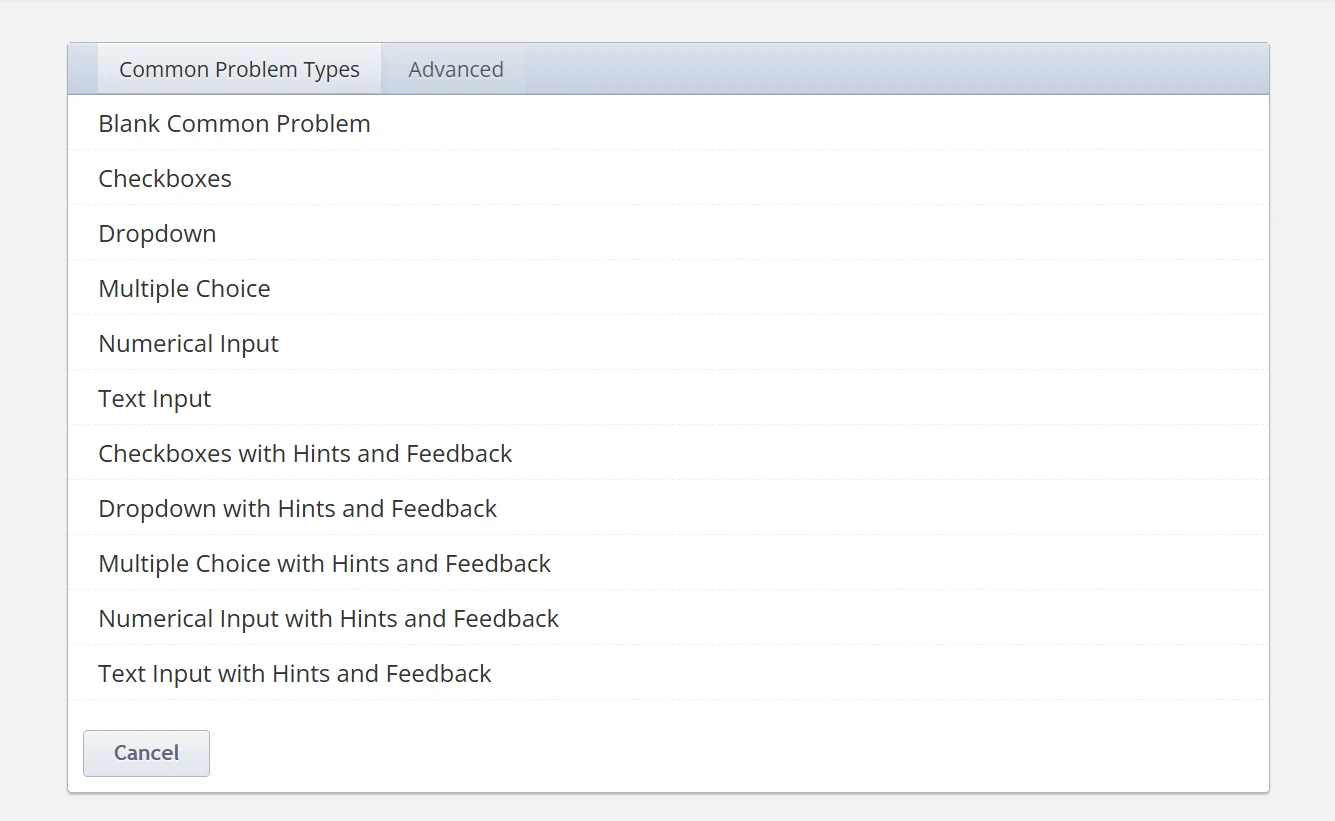Pick the Dropdown problem type
Viewport: 1335px width, 821px height.
point(668,233)
